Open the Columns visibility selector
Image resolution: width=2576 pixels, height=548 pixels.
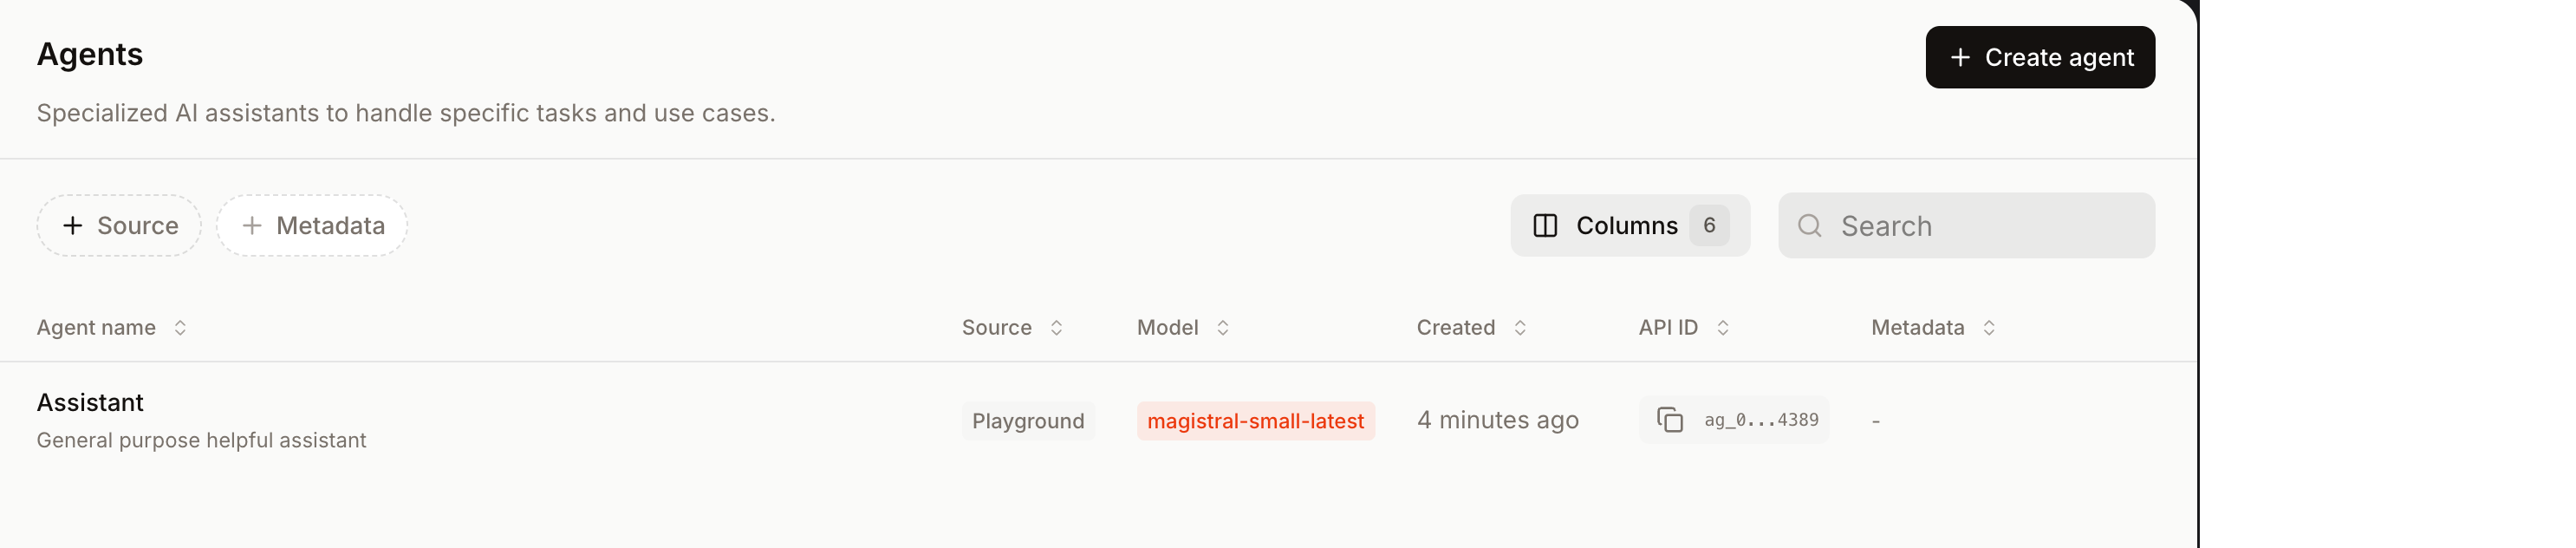tap(1629, 226)
